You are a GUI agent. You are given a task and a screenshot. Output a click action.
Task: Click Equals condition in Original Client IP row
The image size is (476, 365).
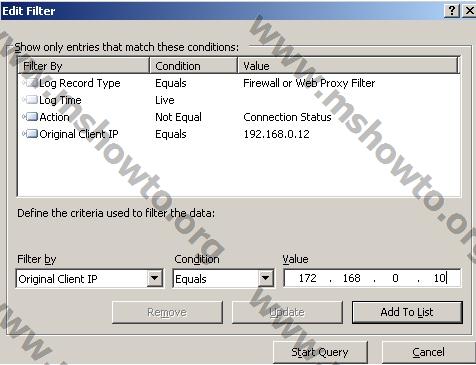[171, 134]
